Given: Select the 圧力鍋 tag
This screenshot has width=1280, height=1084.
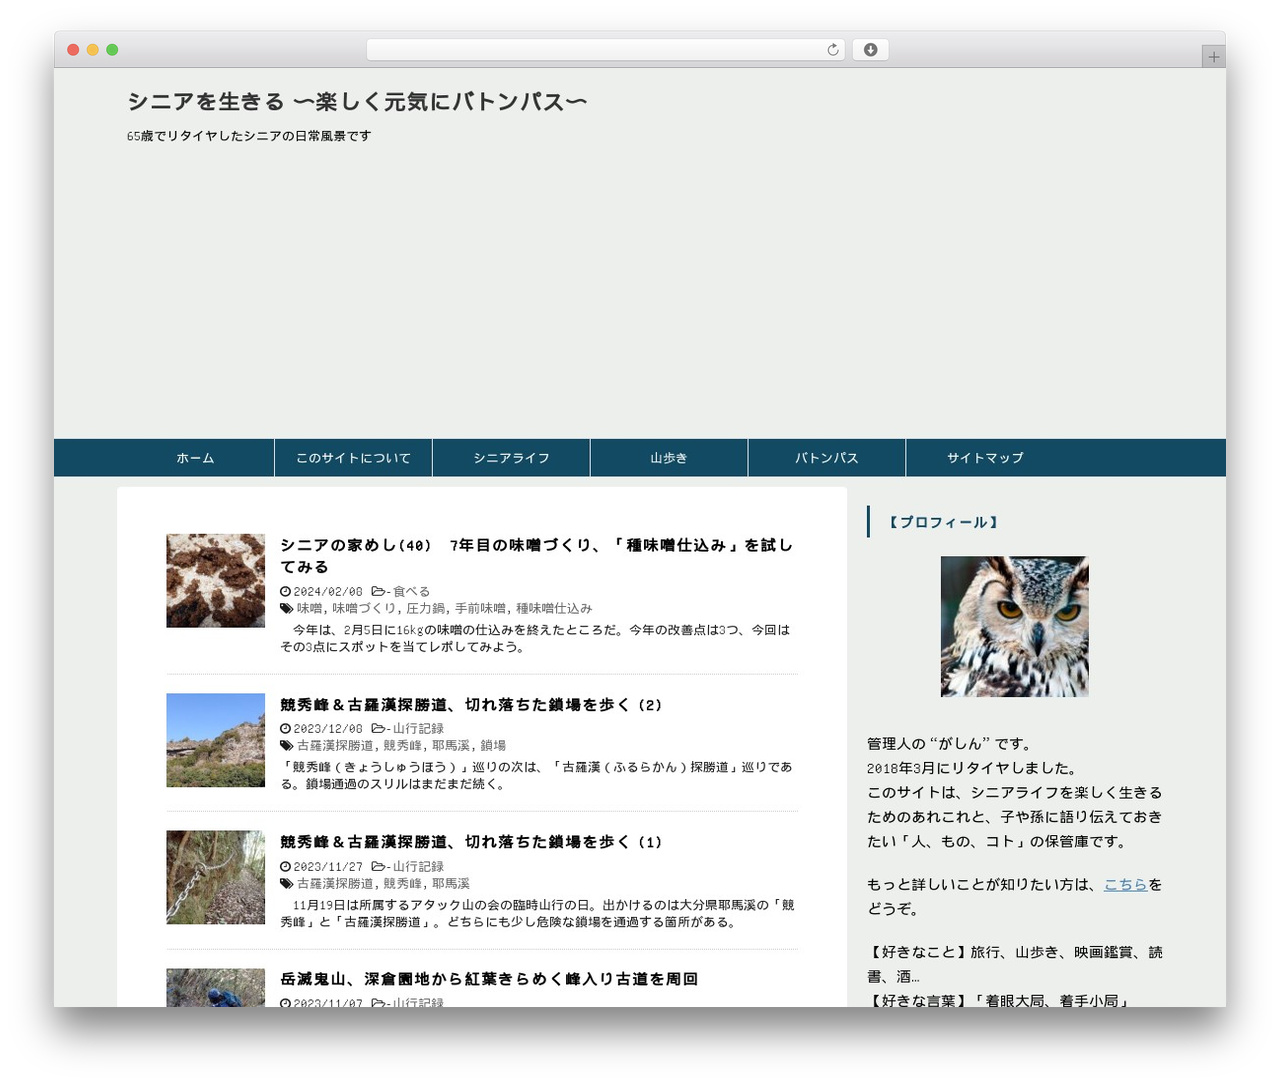Looking at the screenshot, I should 425,609.
